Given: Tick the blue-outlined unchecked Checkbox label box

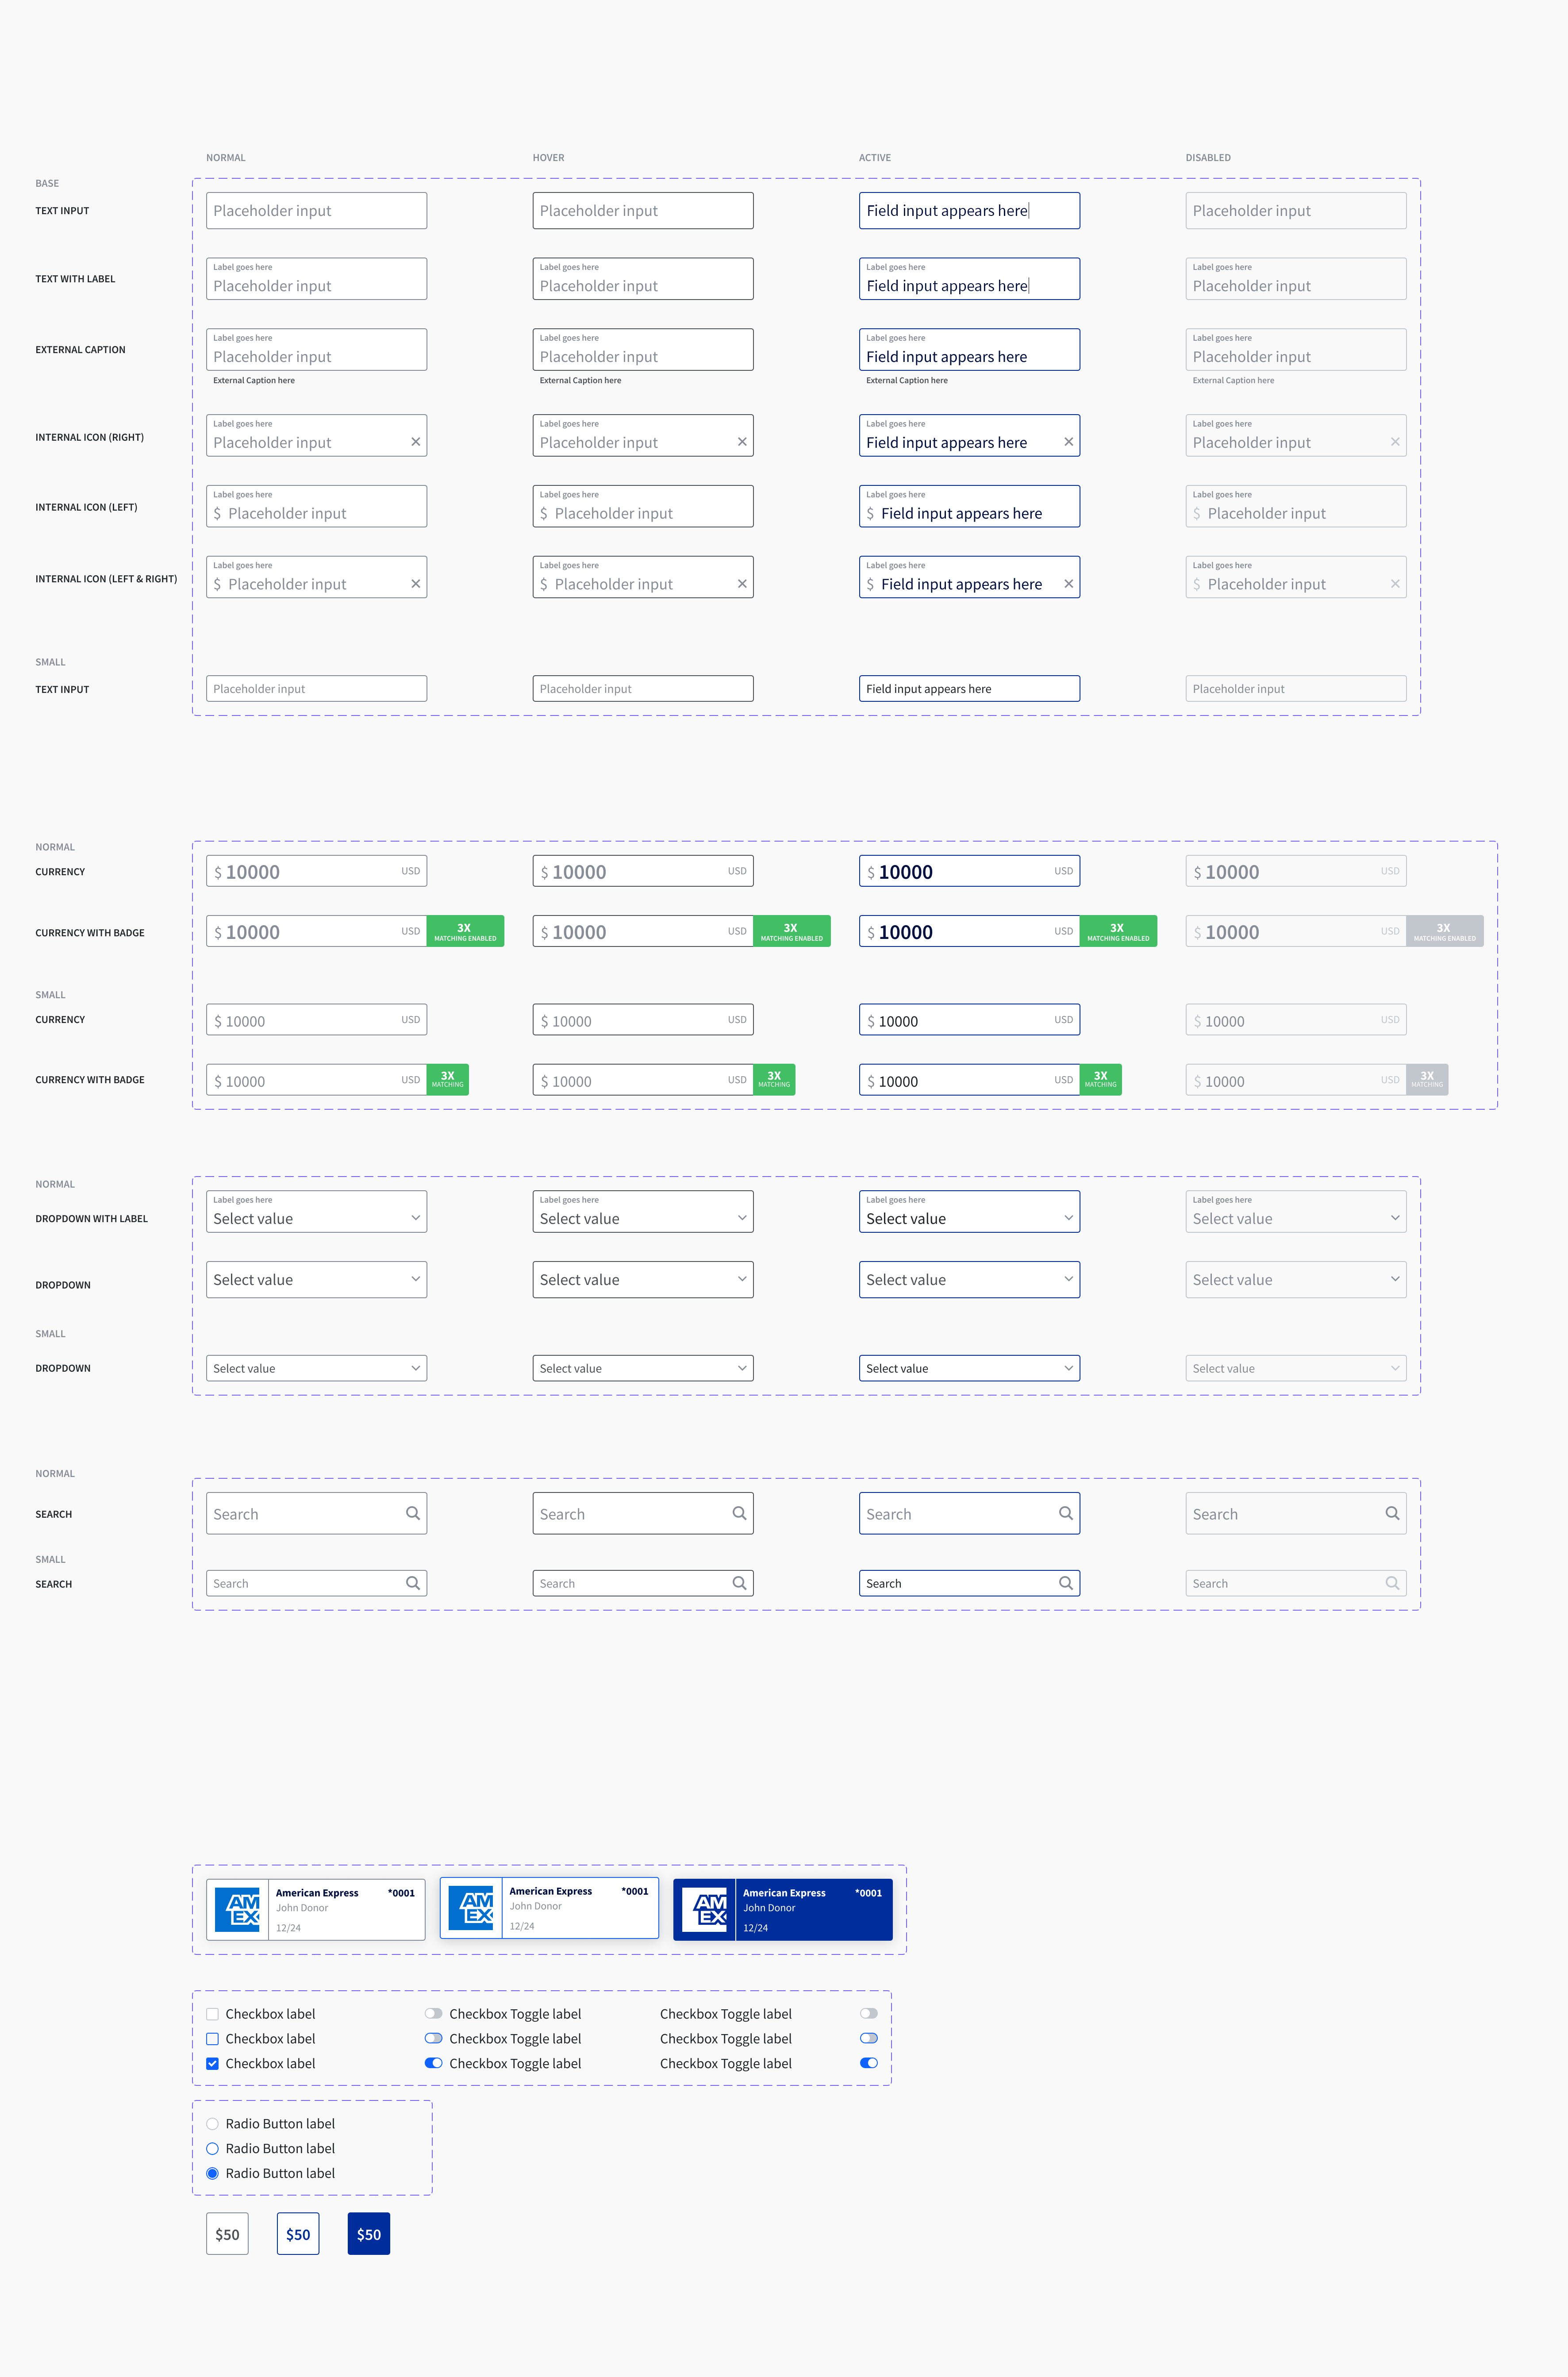Looking at the screenshot, I should pos(212,2039).
